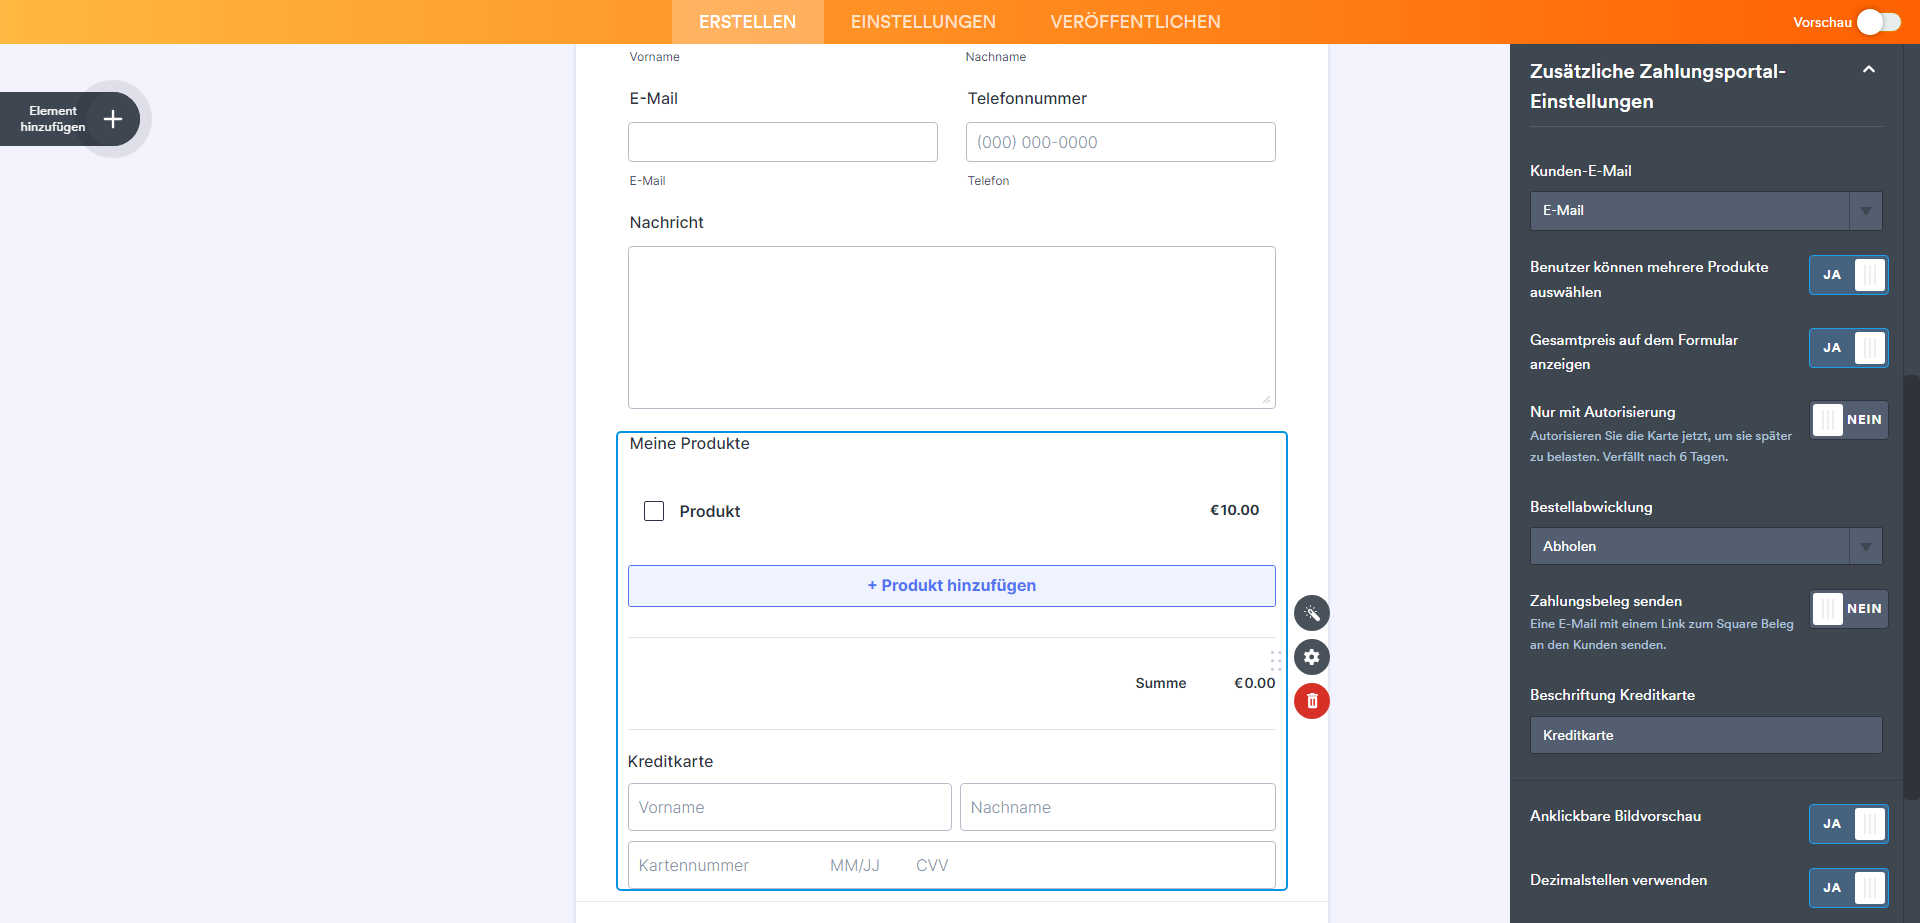Click the Nachricht text area

(x=951, y=327)
